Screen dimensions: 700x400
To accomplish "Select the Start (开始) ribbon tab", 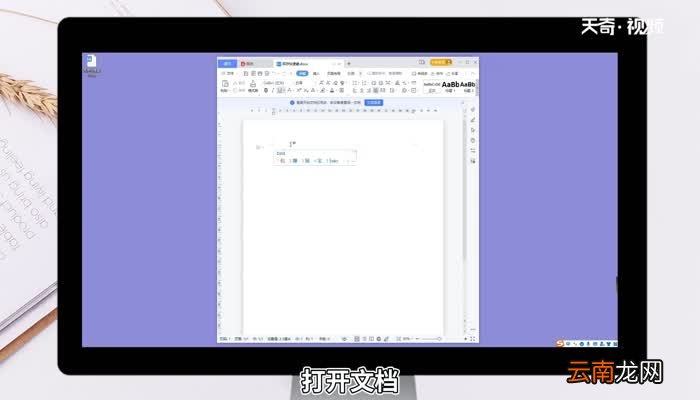I will 302,73.
